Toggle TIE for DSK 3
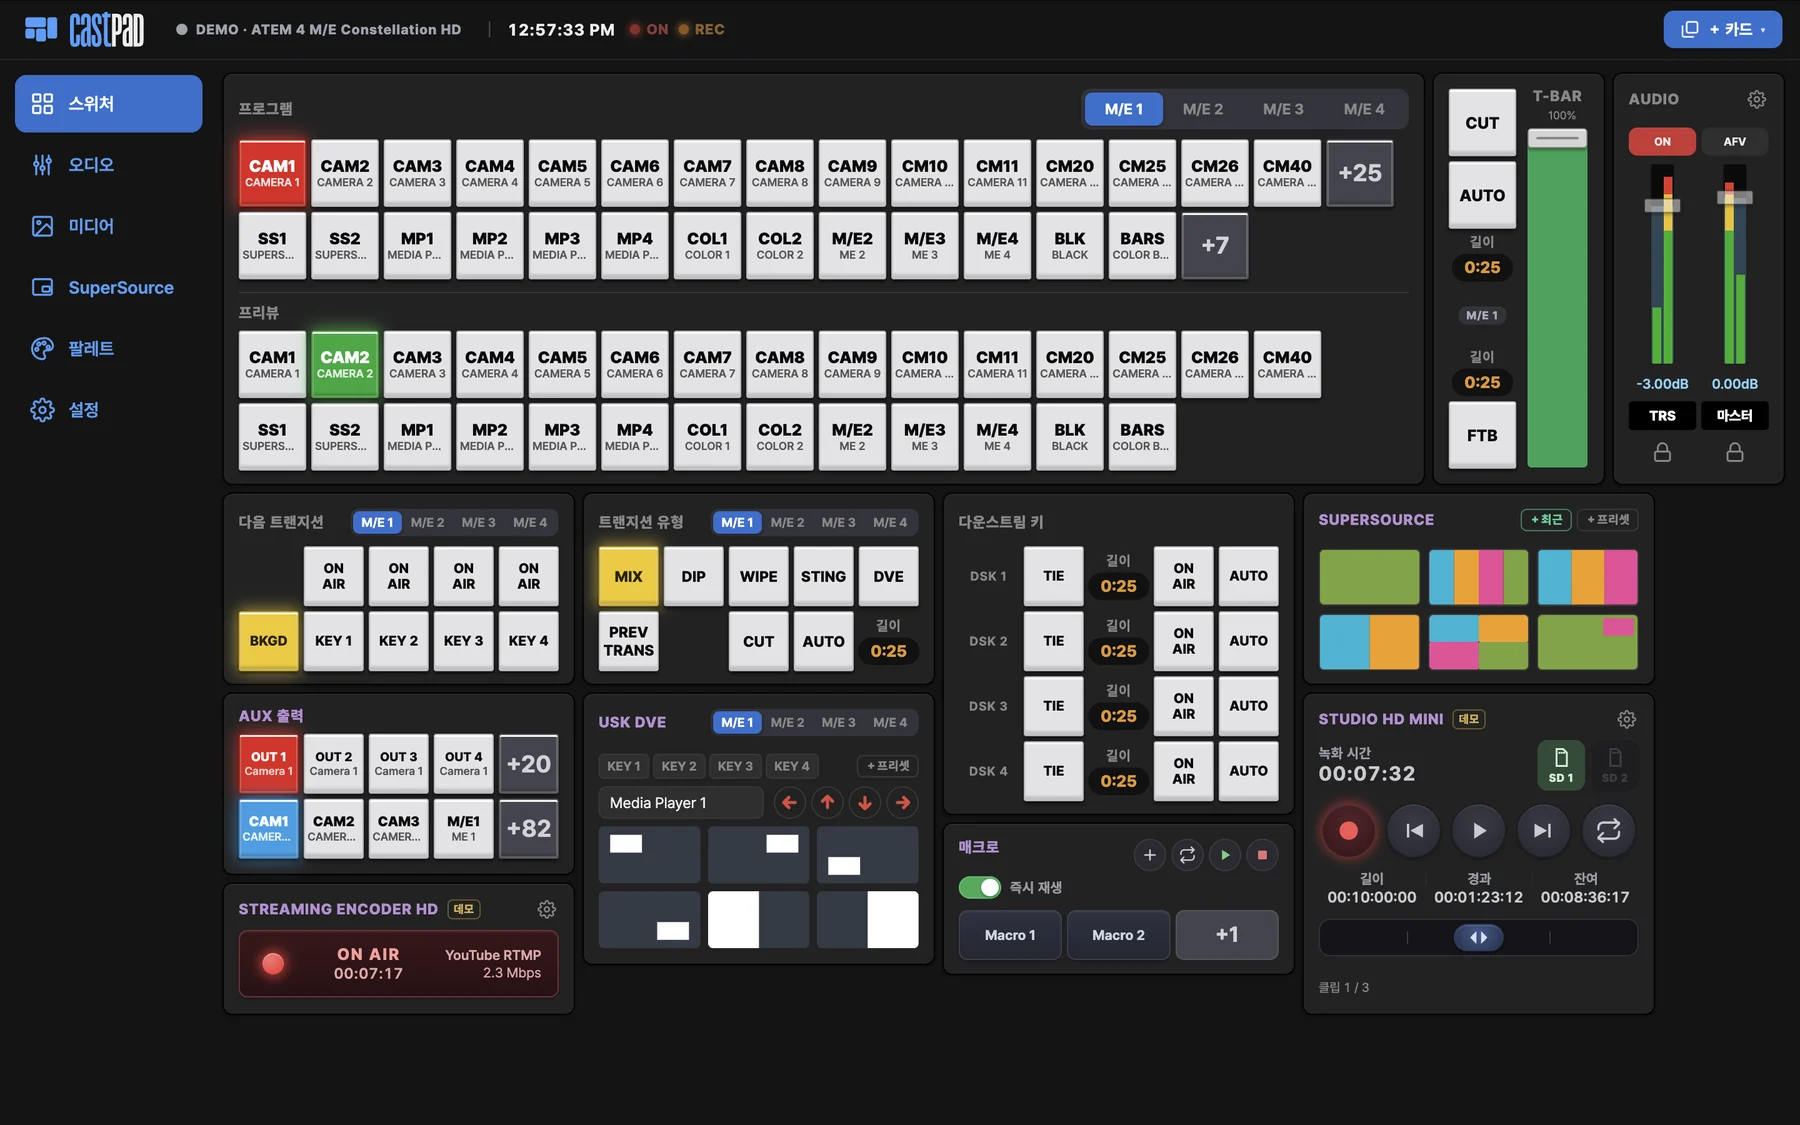Image resolution: width=1800 pixels, height=1125 pixels. tap(1053, 706)
